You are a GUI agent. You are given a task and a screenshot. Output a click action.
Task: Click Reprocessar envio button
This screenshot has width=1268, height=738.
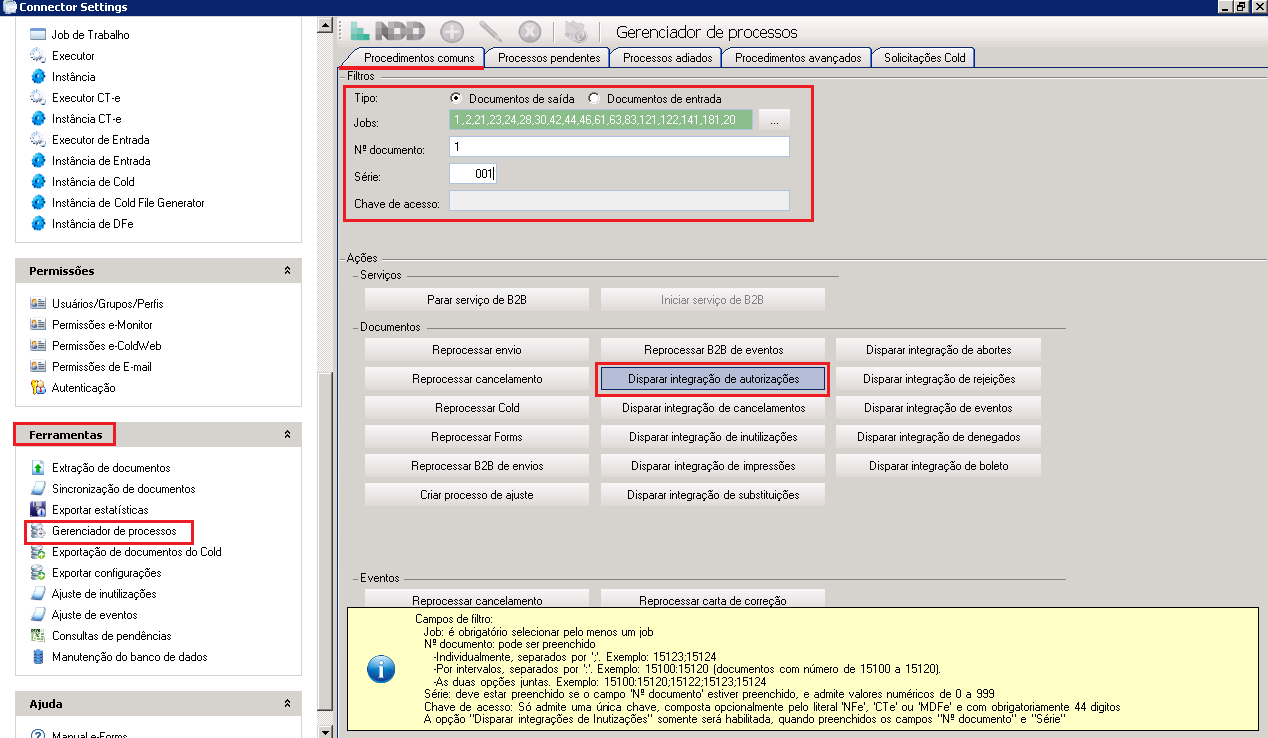tap(476, 350)
